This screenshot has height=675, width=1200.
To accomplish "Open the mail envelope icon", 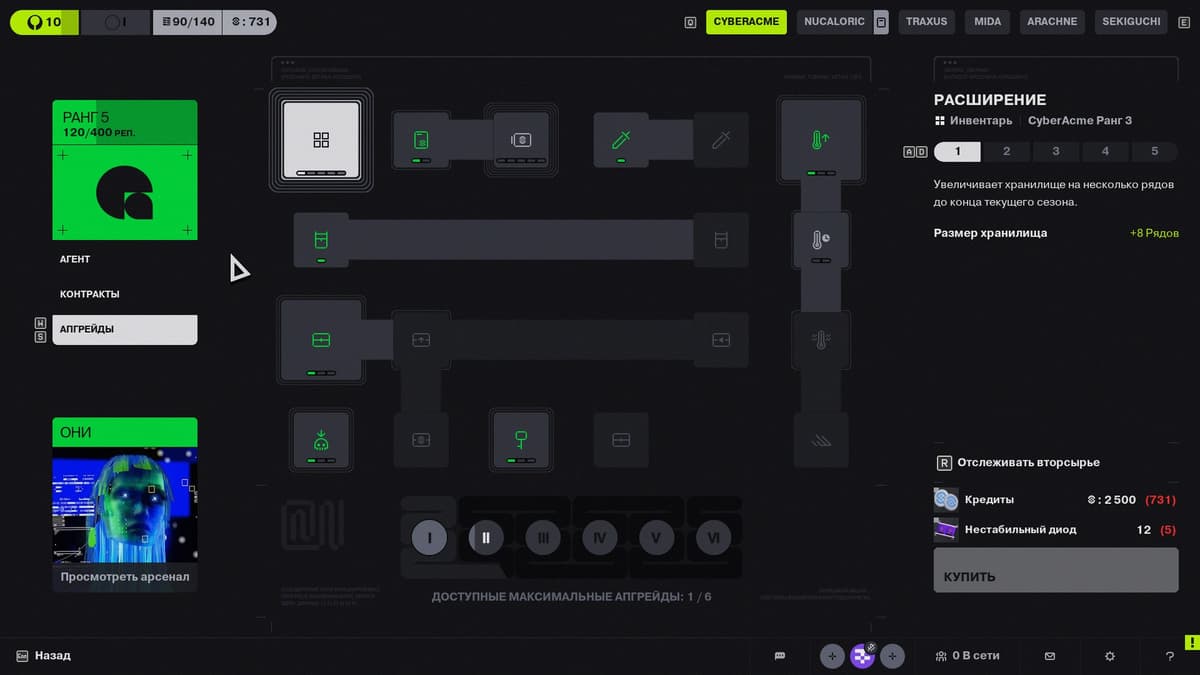I will point(1049,656).
